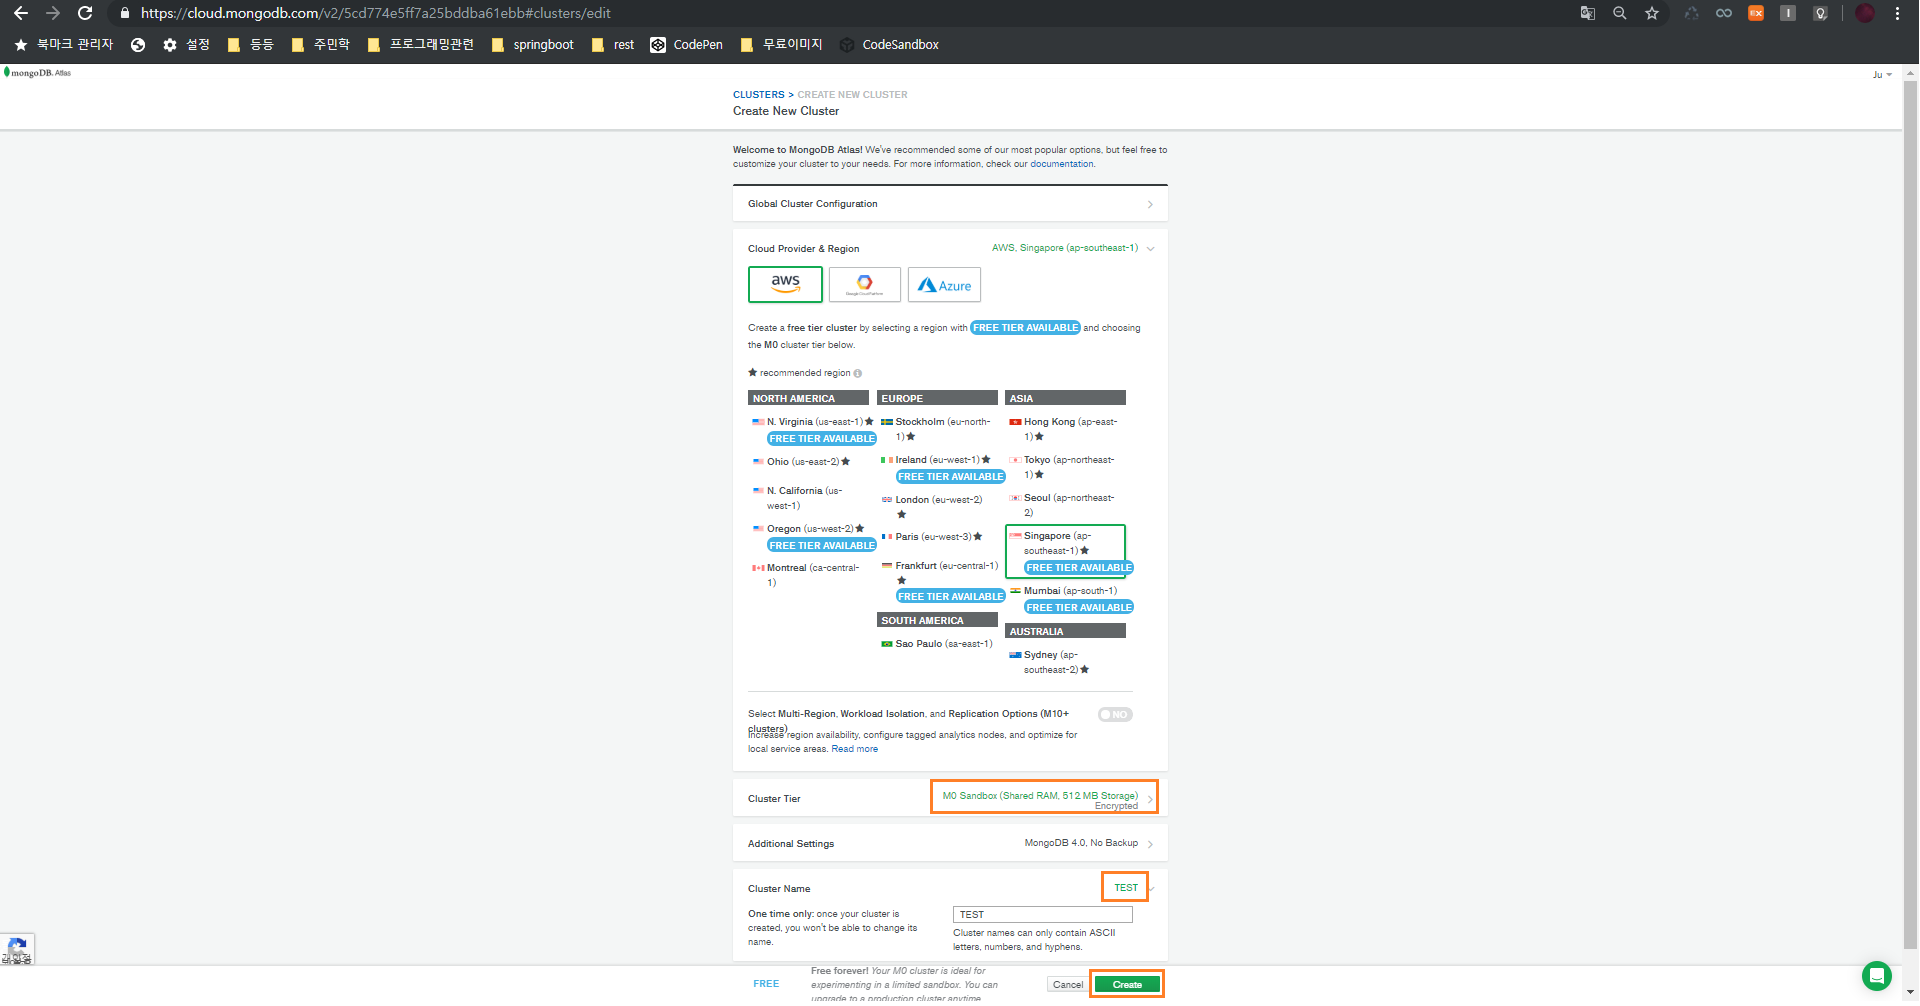
Task: Reload the current browser page
Action: pos(85,13)
